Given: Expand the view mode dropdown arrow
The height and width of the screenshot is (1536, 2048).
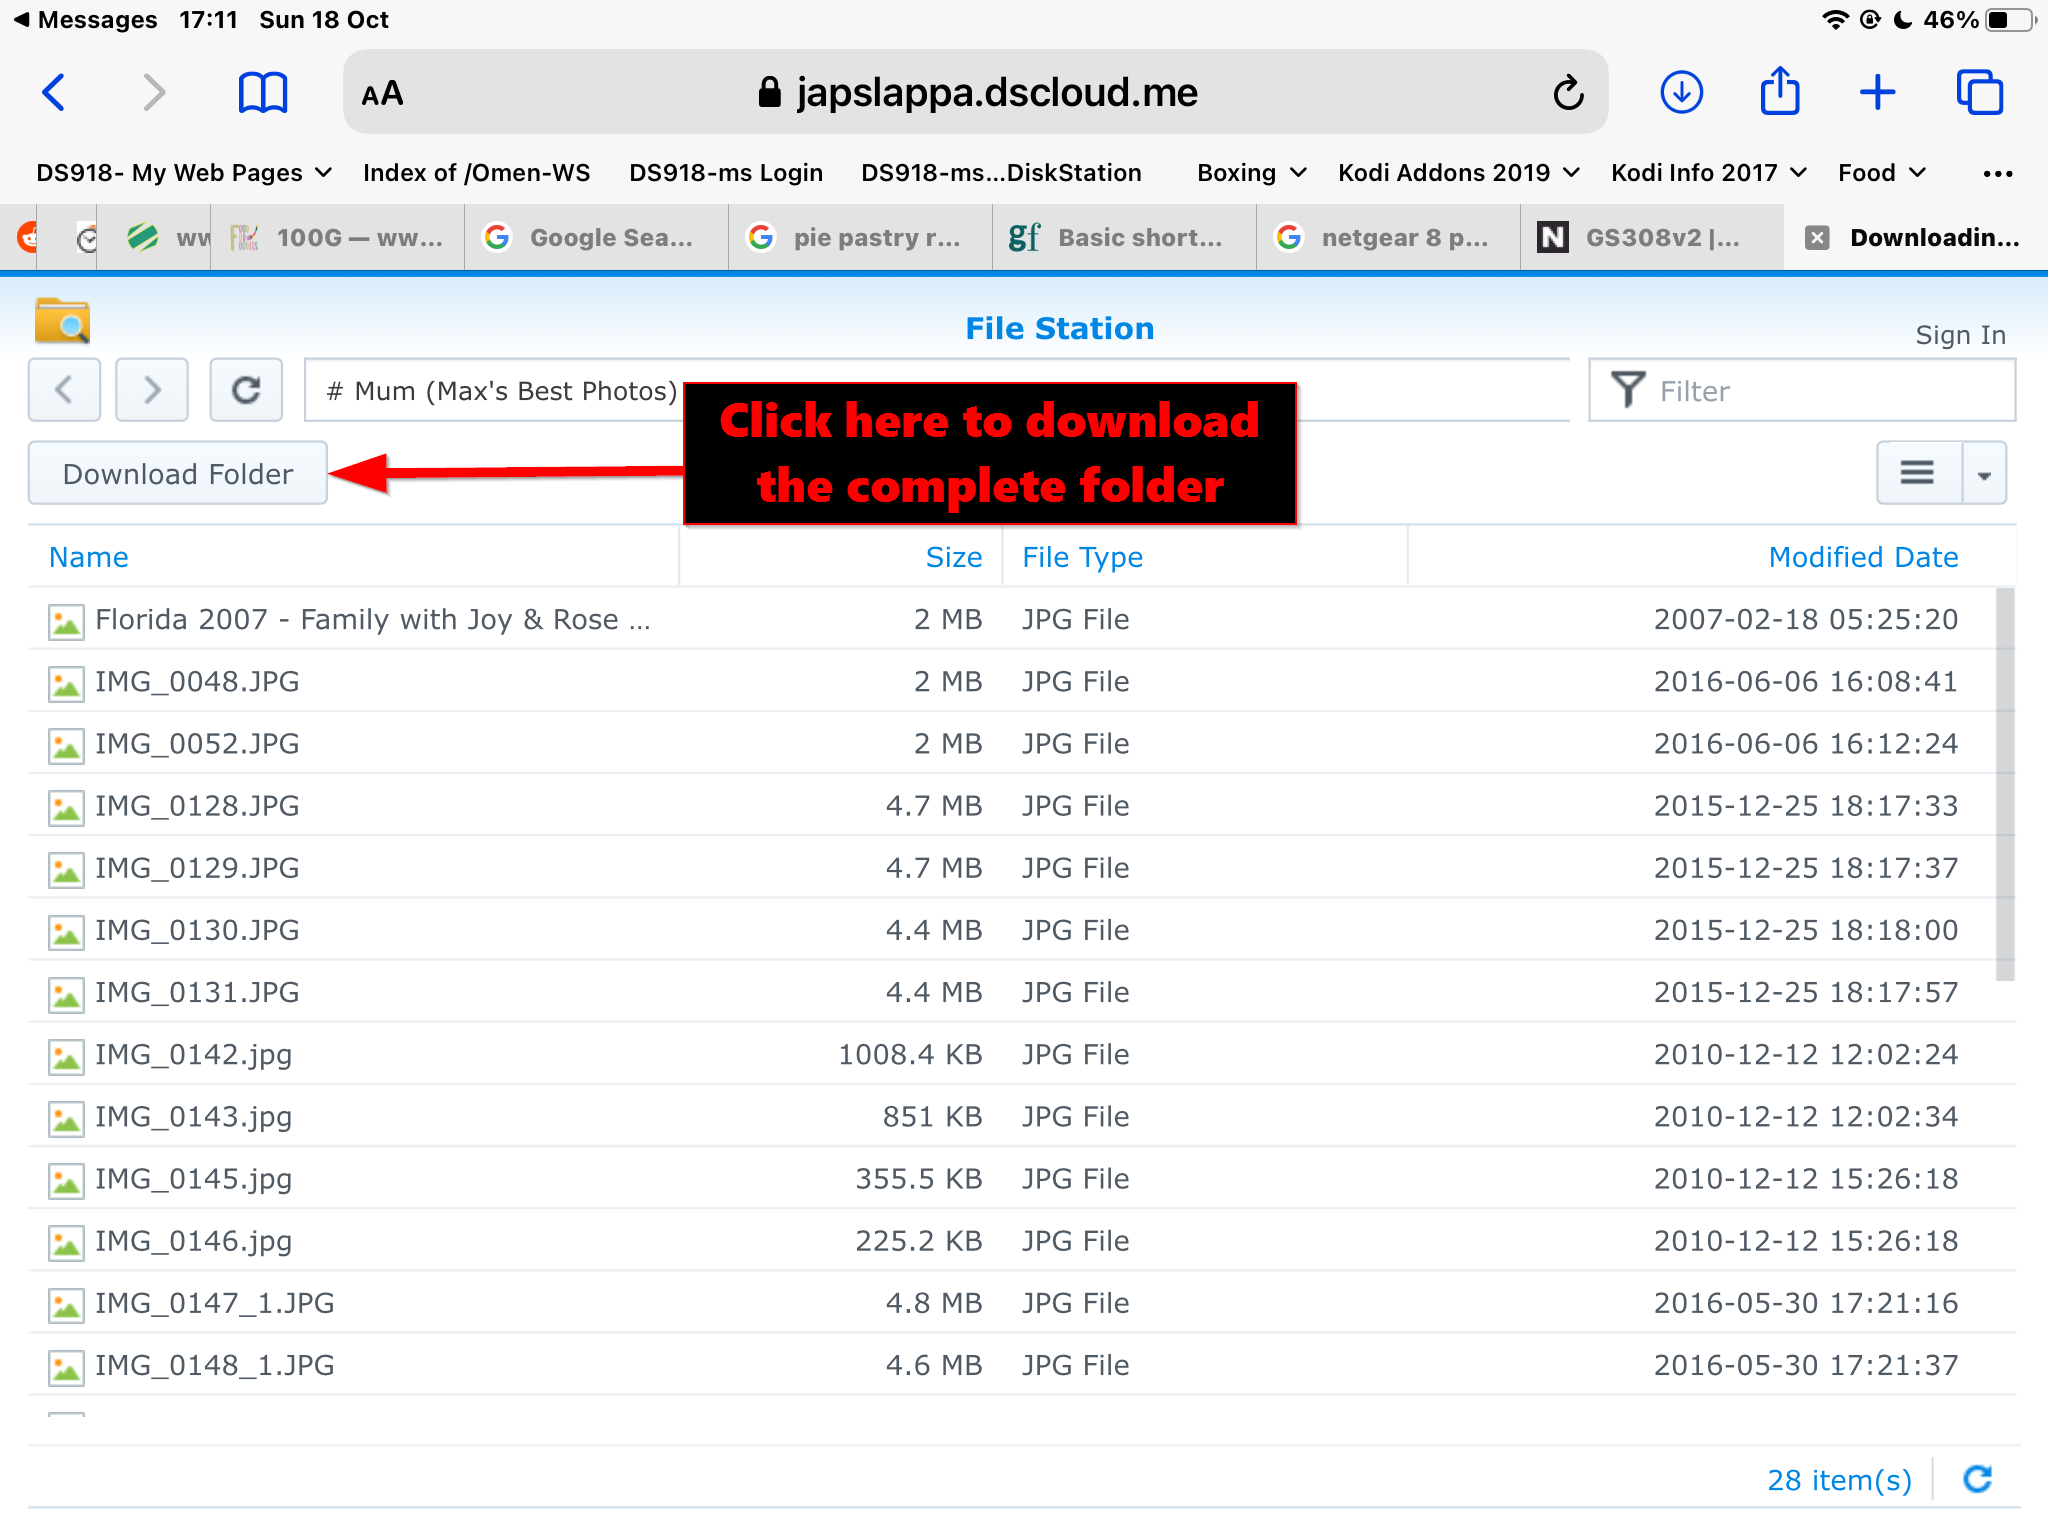Looking at the screenshot, I should 1985,472.
